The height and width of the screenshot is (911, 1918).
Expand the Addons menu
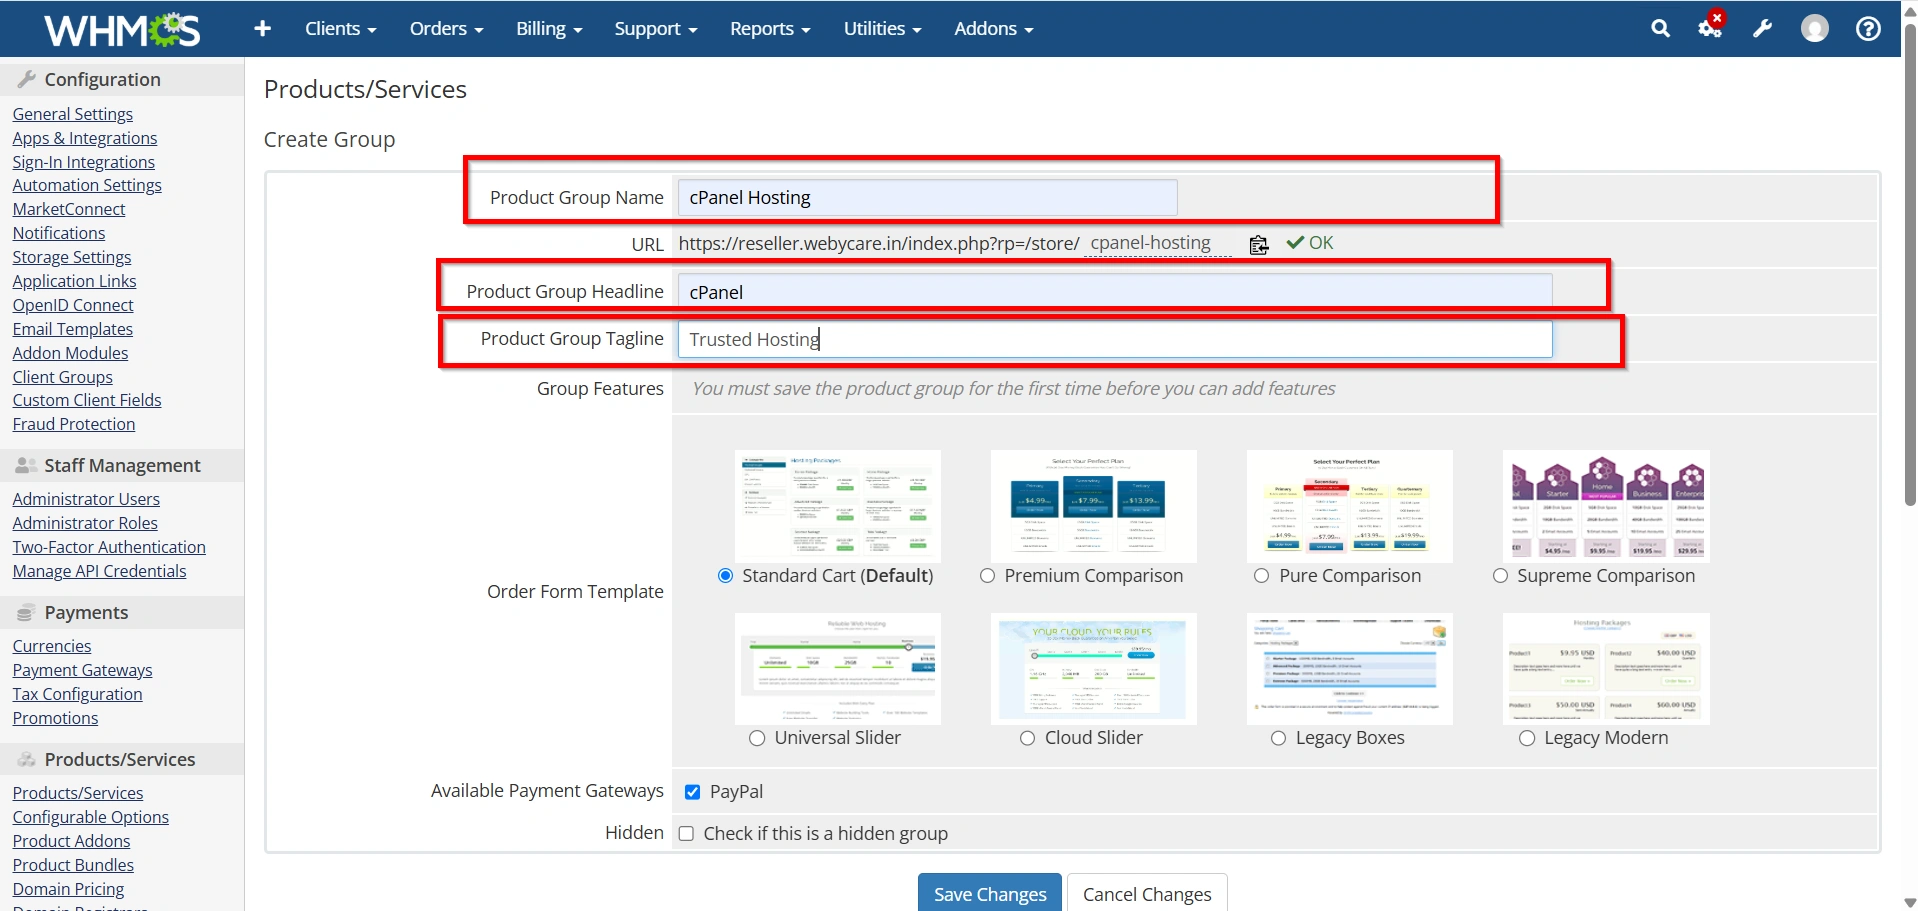(993, 29)
